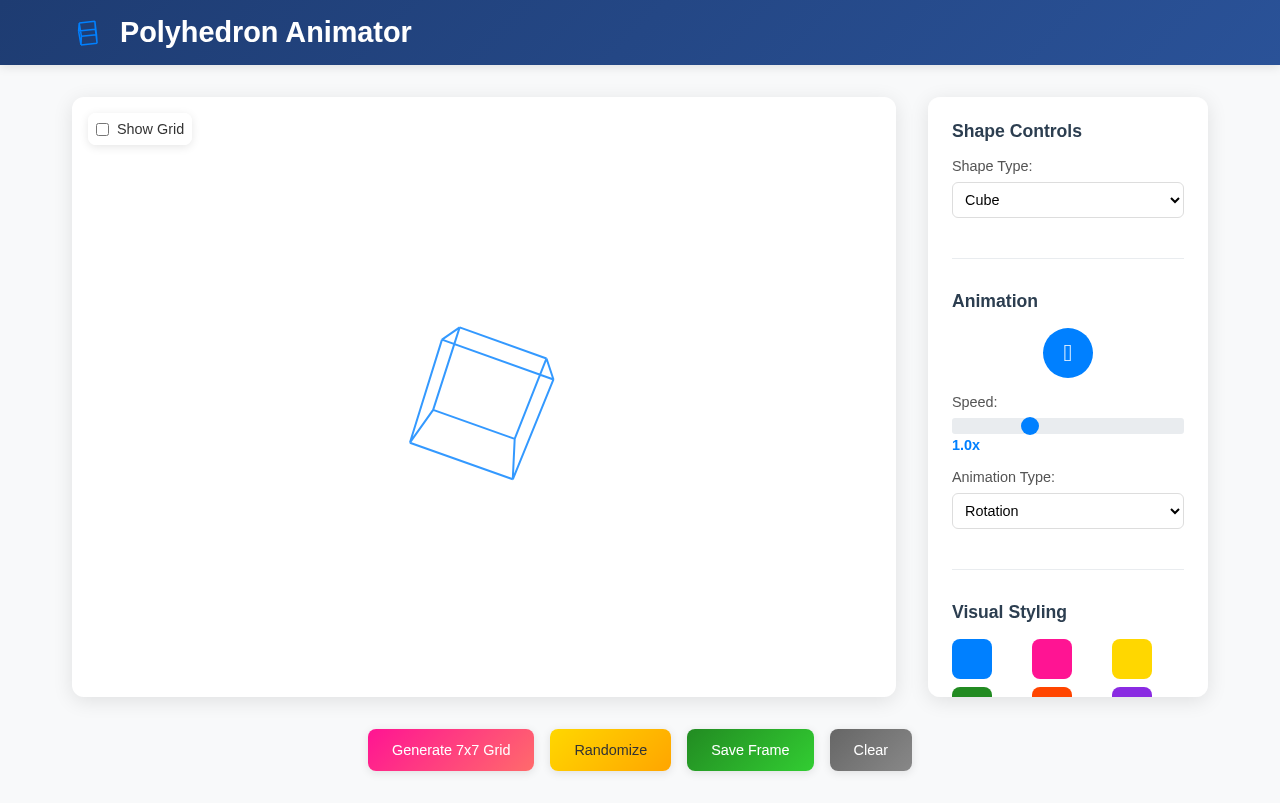1280x803 pixels.
Task: Open the Animation Type dropdown
Action: pyautogui.click(x=1067, y=511)
